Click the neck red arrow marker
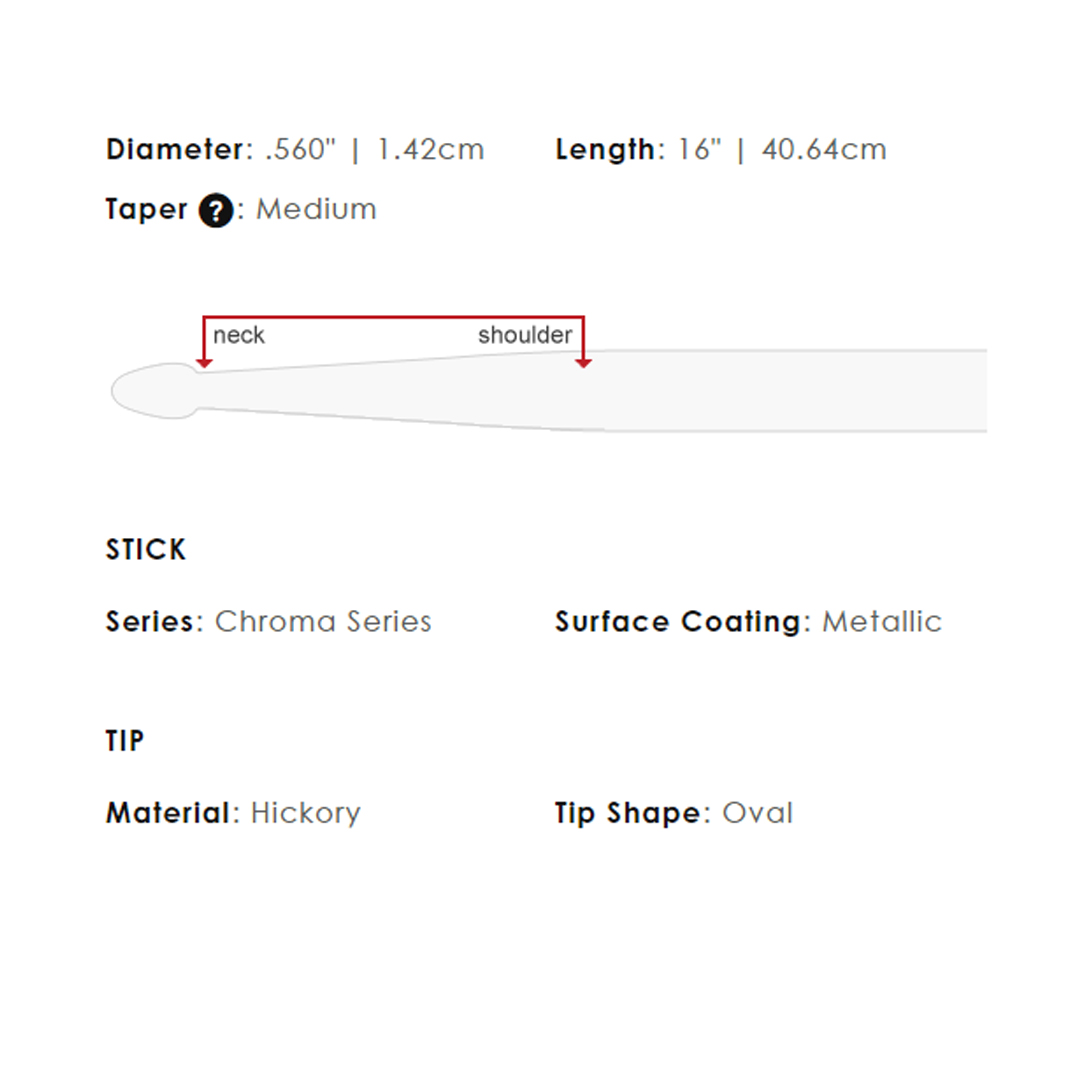Image resolution: width=1080 pixels, height=1080 pixels. point(204,362)
